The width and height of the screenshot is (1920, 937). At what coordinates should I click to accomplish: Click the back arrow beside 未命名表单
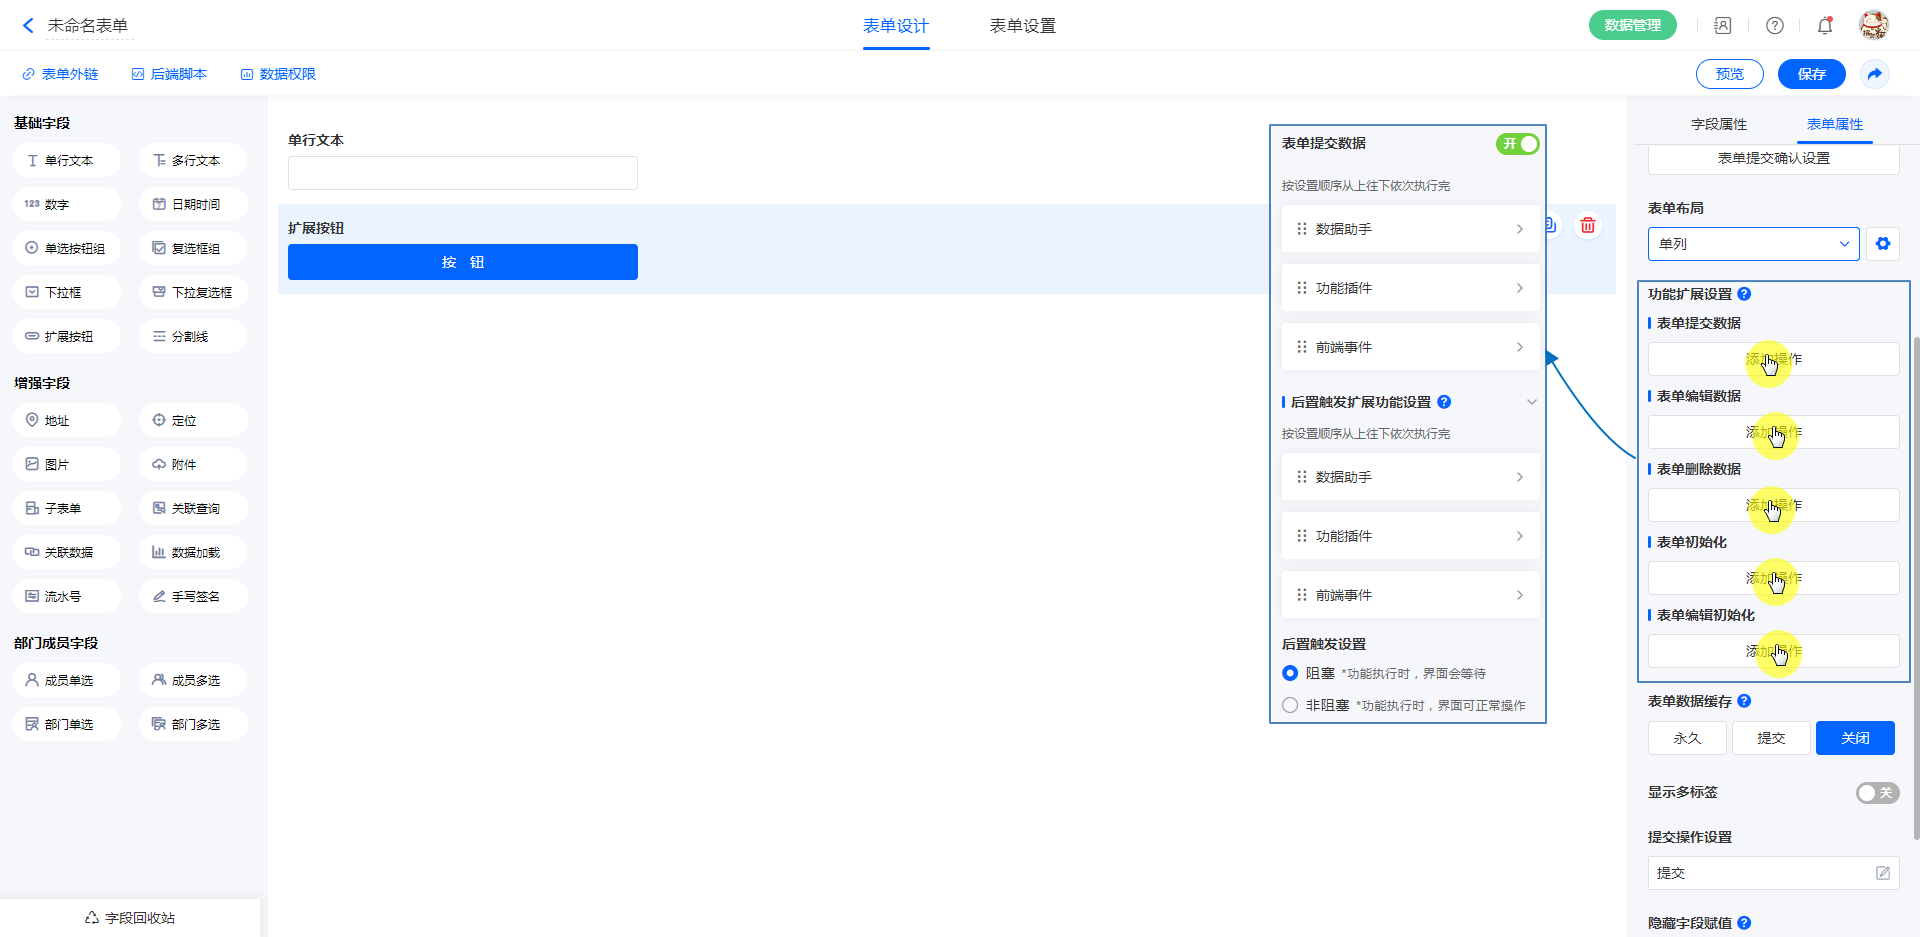tap(28, 26)
